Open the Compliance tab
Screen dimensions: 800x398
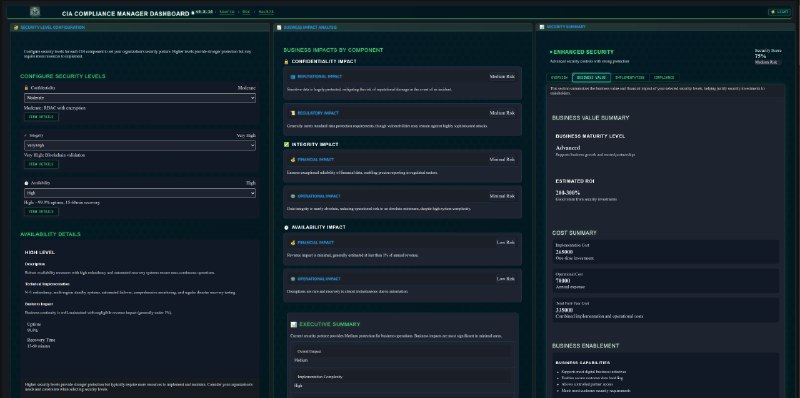point(664,78)
